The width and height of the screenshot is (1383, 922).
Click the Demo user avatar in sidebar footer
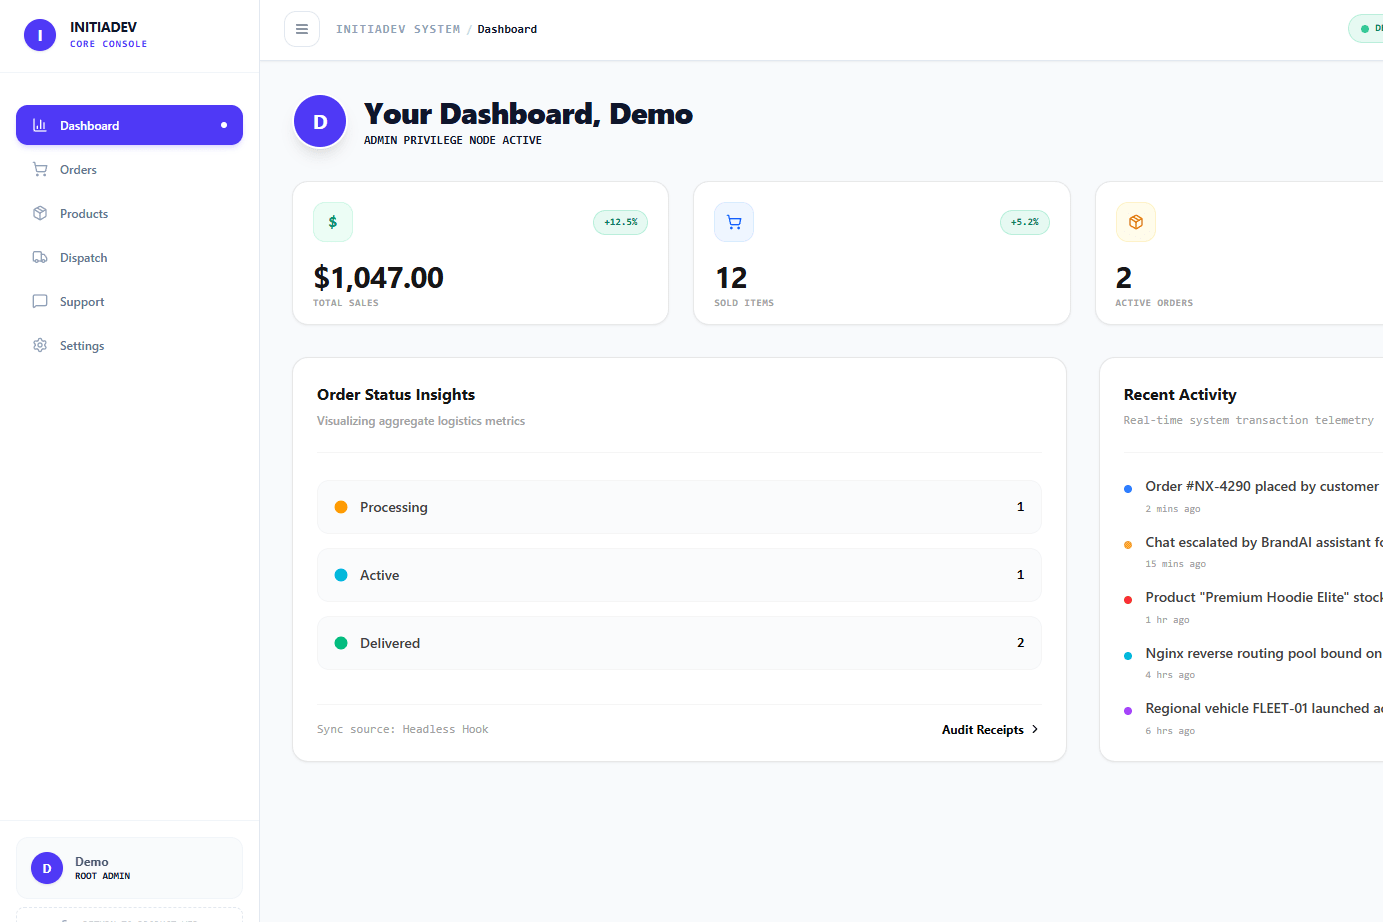[47, 868]
